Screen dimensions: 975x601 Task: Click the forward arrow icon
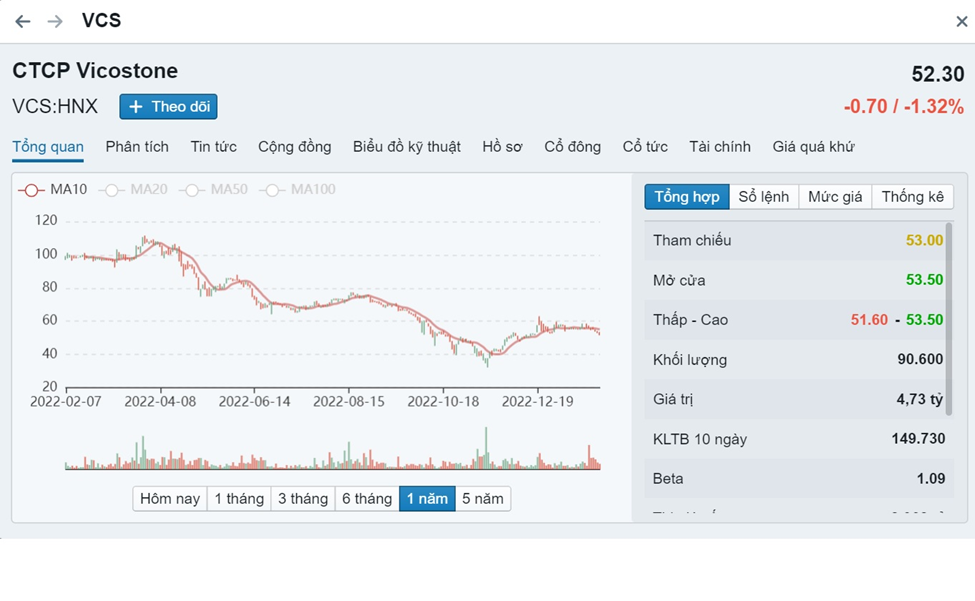[55, 21]
